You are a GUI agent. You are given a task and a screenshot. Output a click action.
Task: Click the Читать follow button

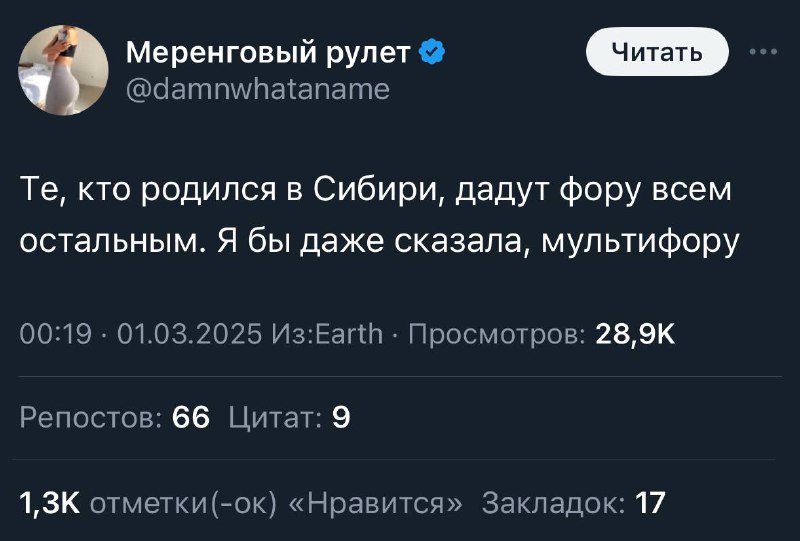coord(657,52)
